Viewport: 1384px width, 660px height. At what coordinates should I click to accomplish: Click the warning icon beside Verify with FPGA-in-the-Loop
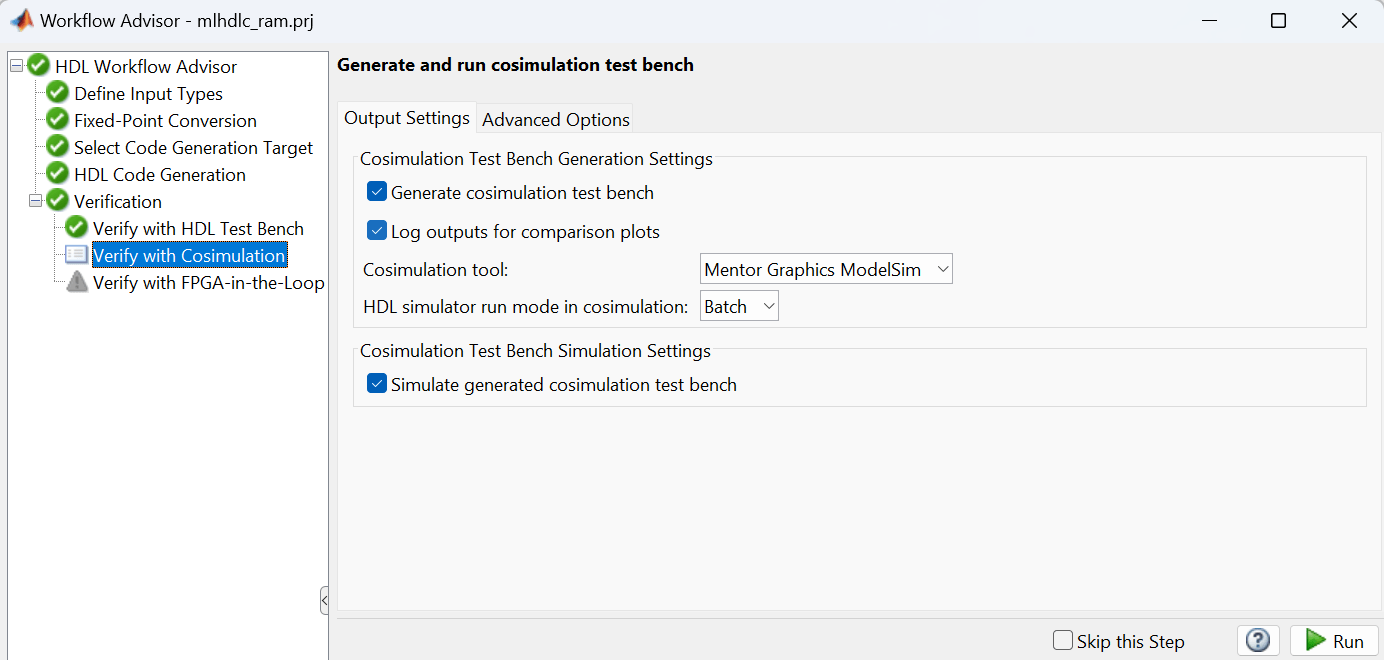click(76, 283)
